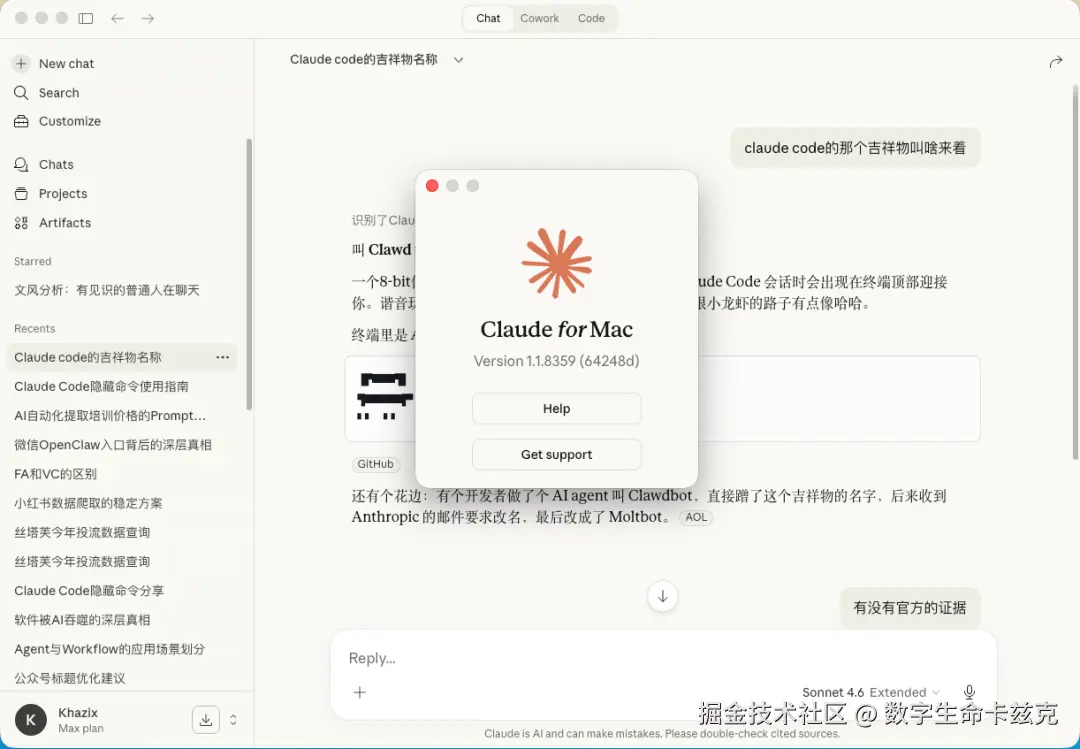Open recent chat 小红书数据爬取的稳定方案
The height and width of the screenshot is (749, 1080).
[88, 503]
